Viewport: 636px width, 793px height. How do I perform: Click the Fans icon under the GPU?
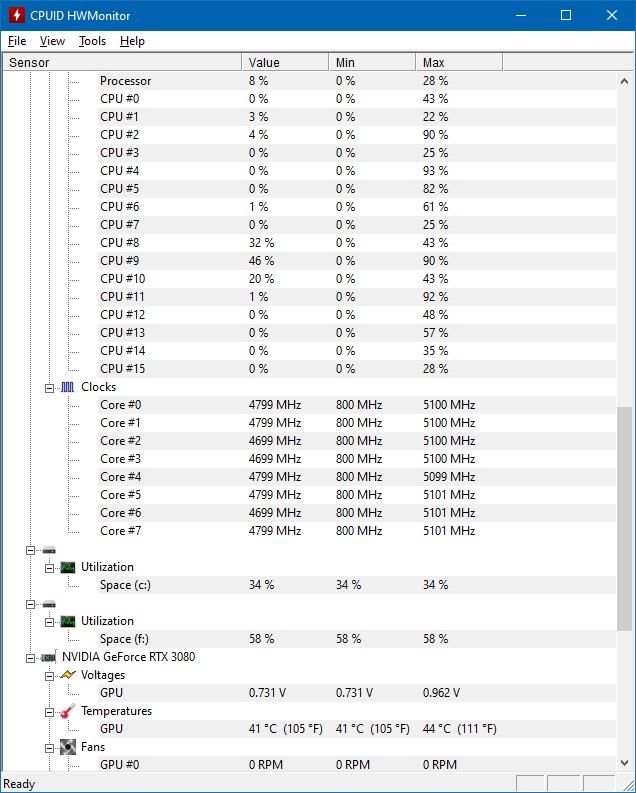click(68, 747)
